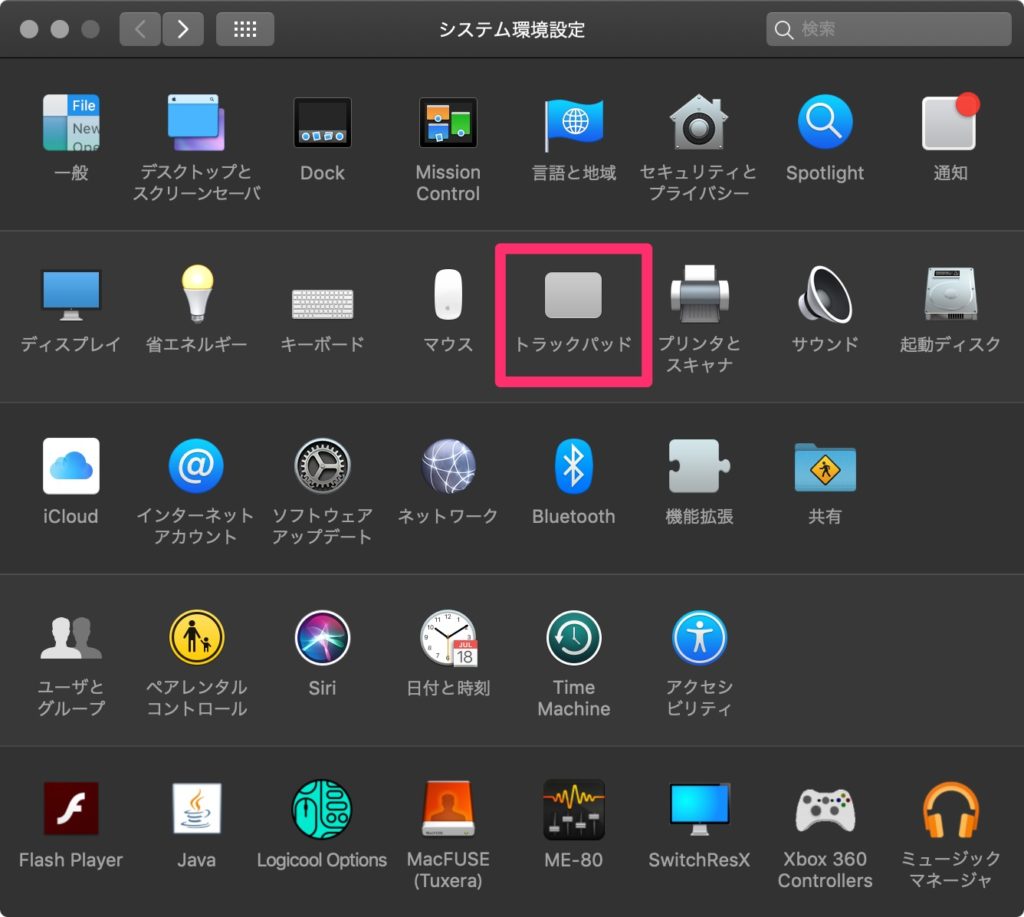The image size is (1024, 917).
Task: Open 共有 (Sharing) folder icon
Action: point(825,467)
